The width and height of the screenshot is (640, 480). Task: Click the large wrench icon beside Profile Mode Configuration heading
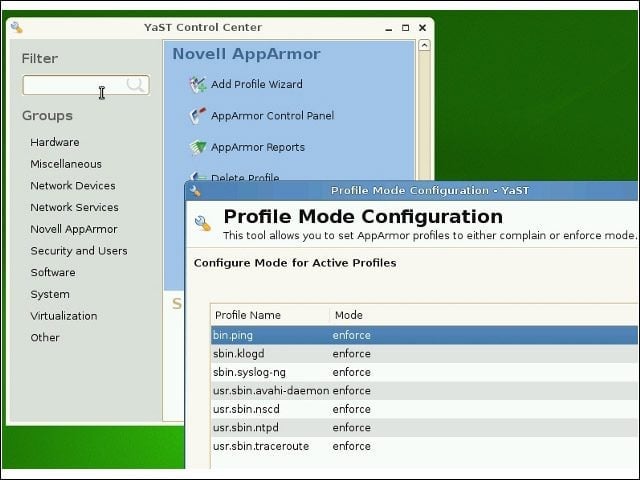tap(203, 223)
